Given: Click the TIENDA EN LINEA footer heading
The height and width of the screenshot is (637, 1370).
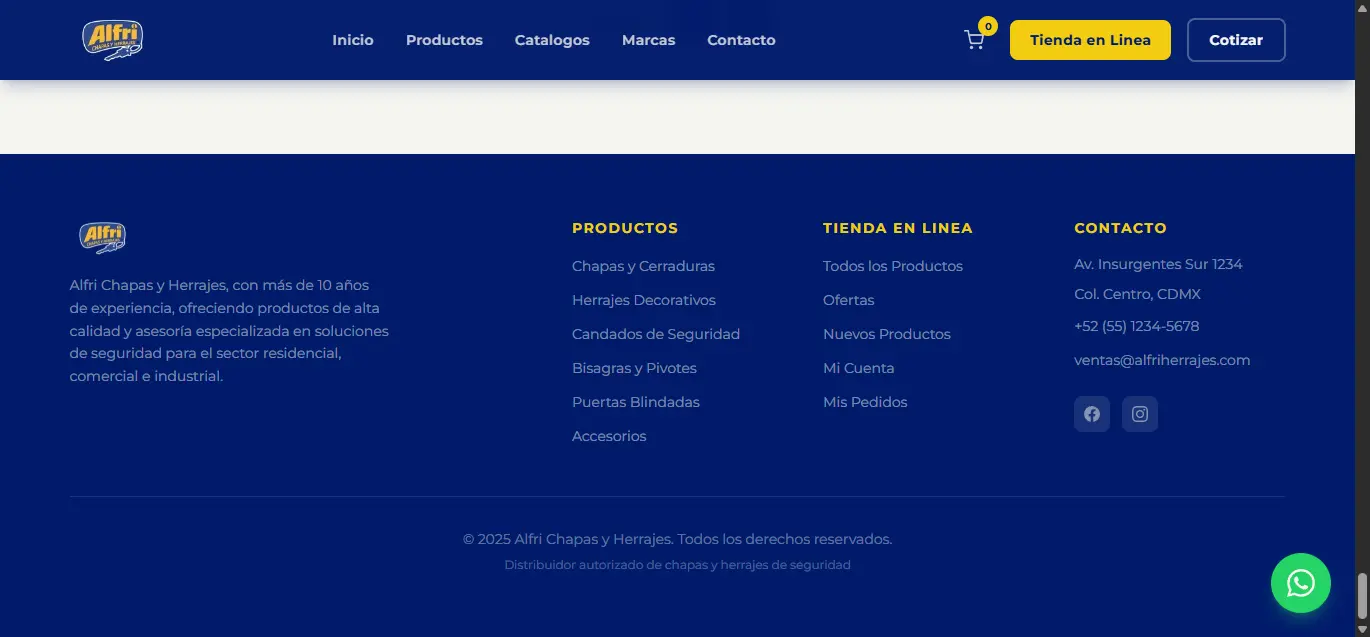Looking at the screenshot, I should [898, 228].
